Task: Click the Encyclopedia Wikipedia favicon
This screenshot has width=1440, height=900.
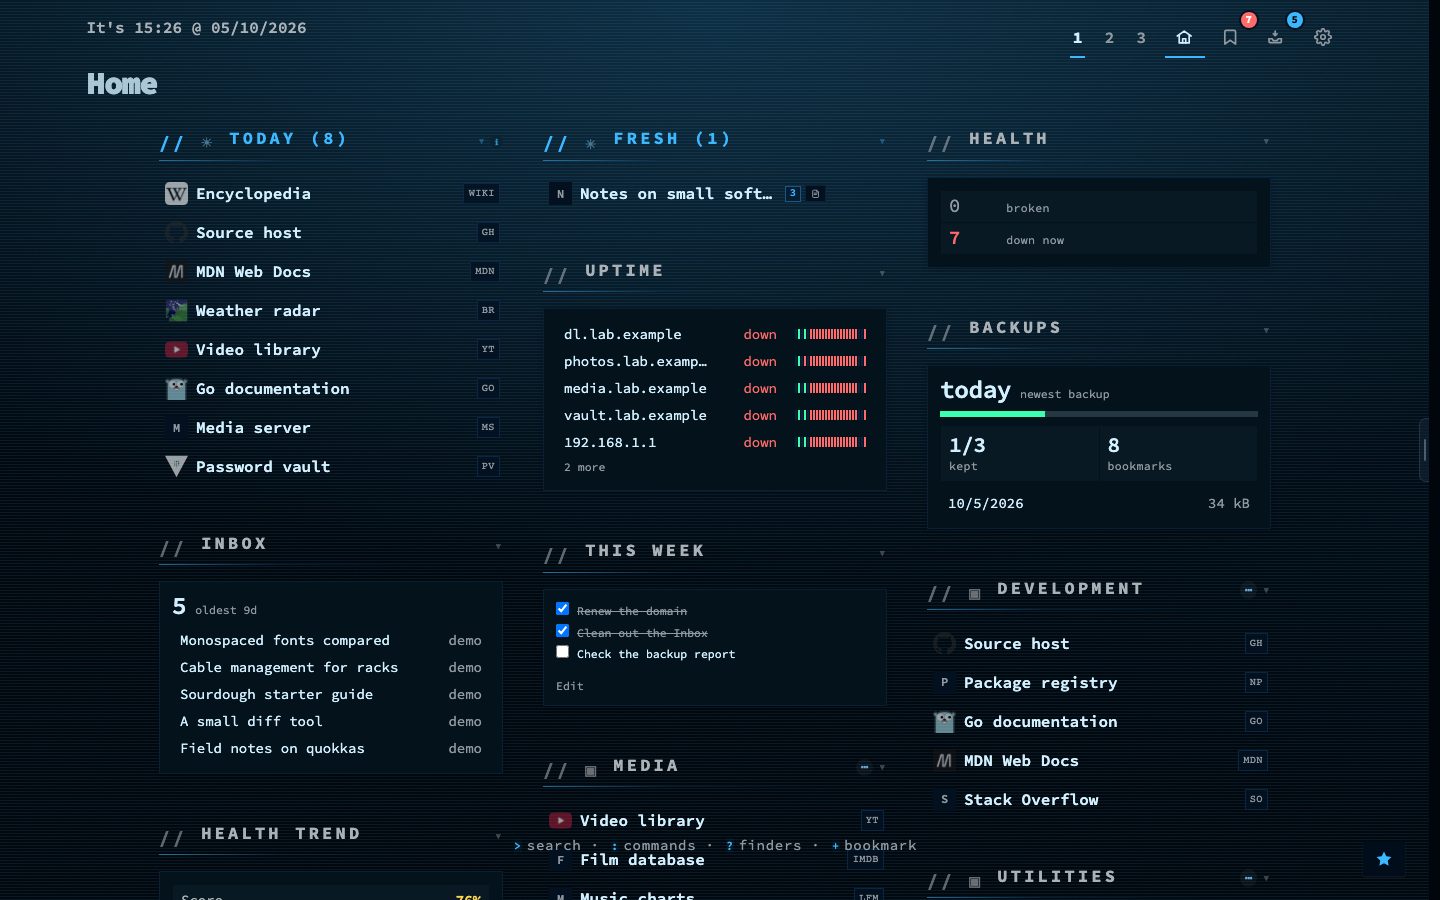Action: pyautogui.click(x=176, y=194)
